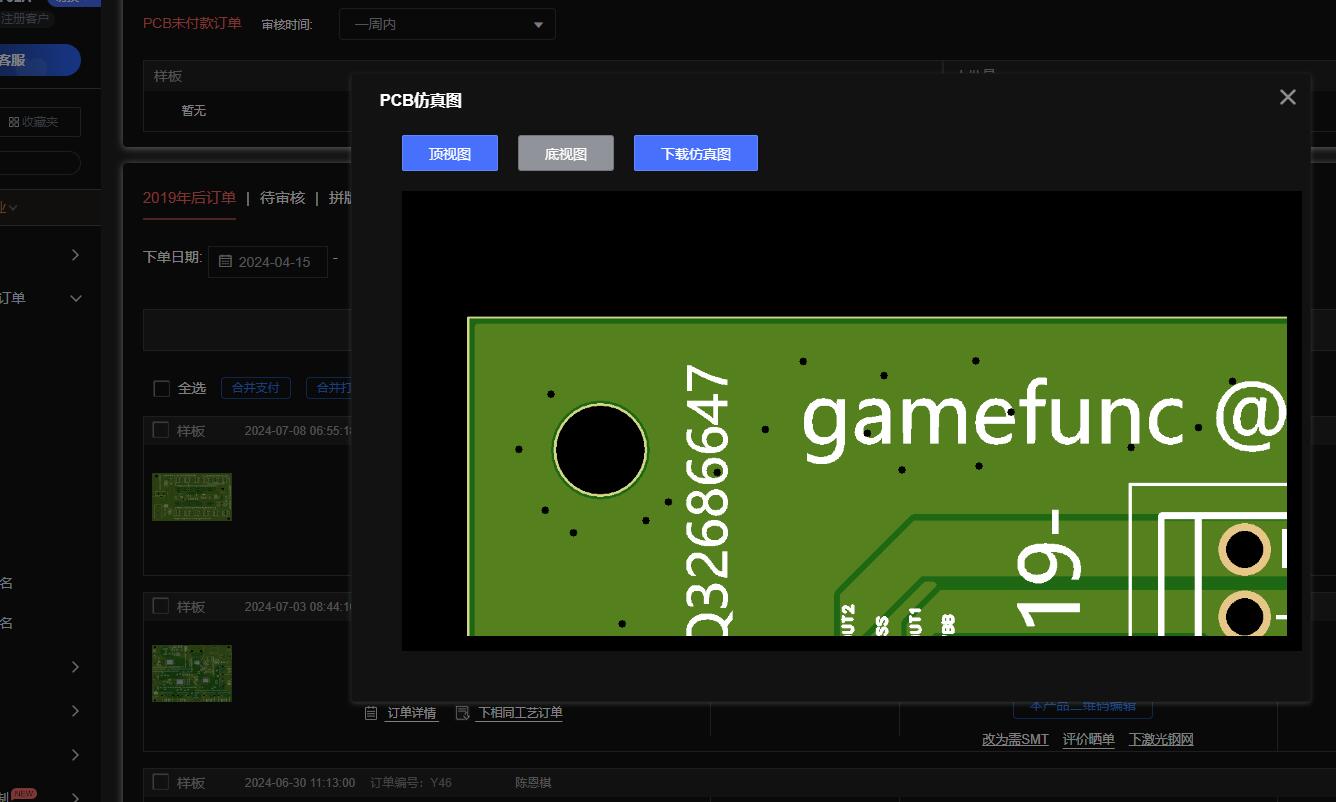Tick the checkbox for the 2024-06-30 order

[x=160, y=782]
